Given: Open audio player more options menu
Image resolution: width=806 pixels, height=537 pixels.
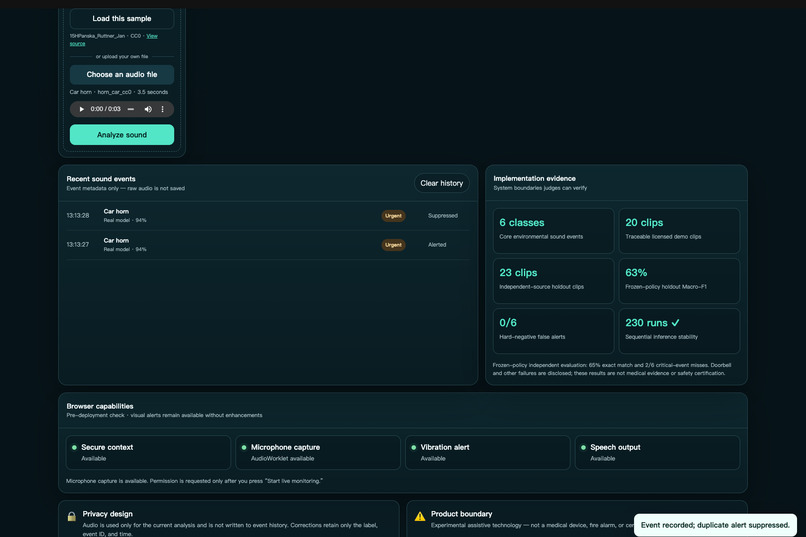Looking at the screenshot, I should point(162,109).
